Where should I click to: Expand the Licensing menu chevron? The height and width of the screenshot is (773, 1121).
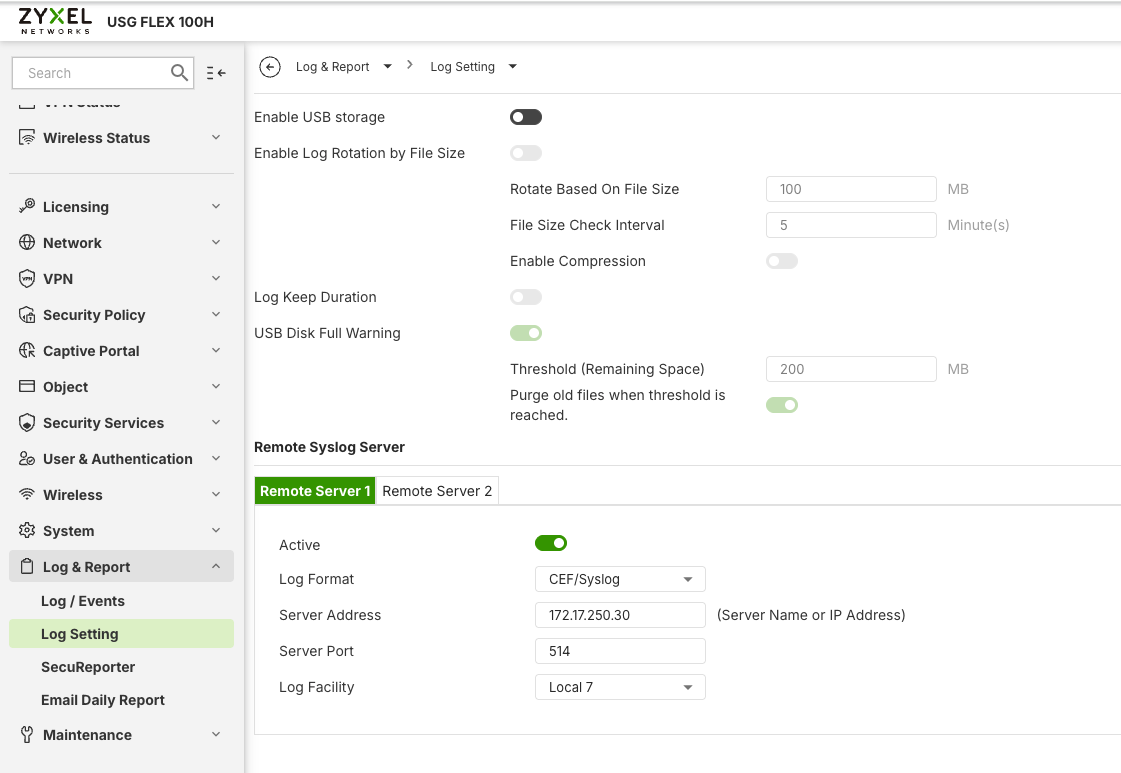(216, 206)
